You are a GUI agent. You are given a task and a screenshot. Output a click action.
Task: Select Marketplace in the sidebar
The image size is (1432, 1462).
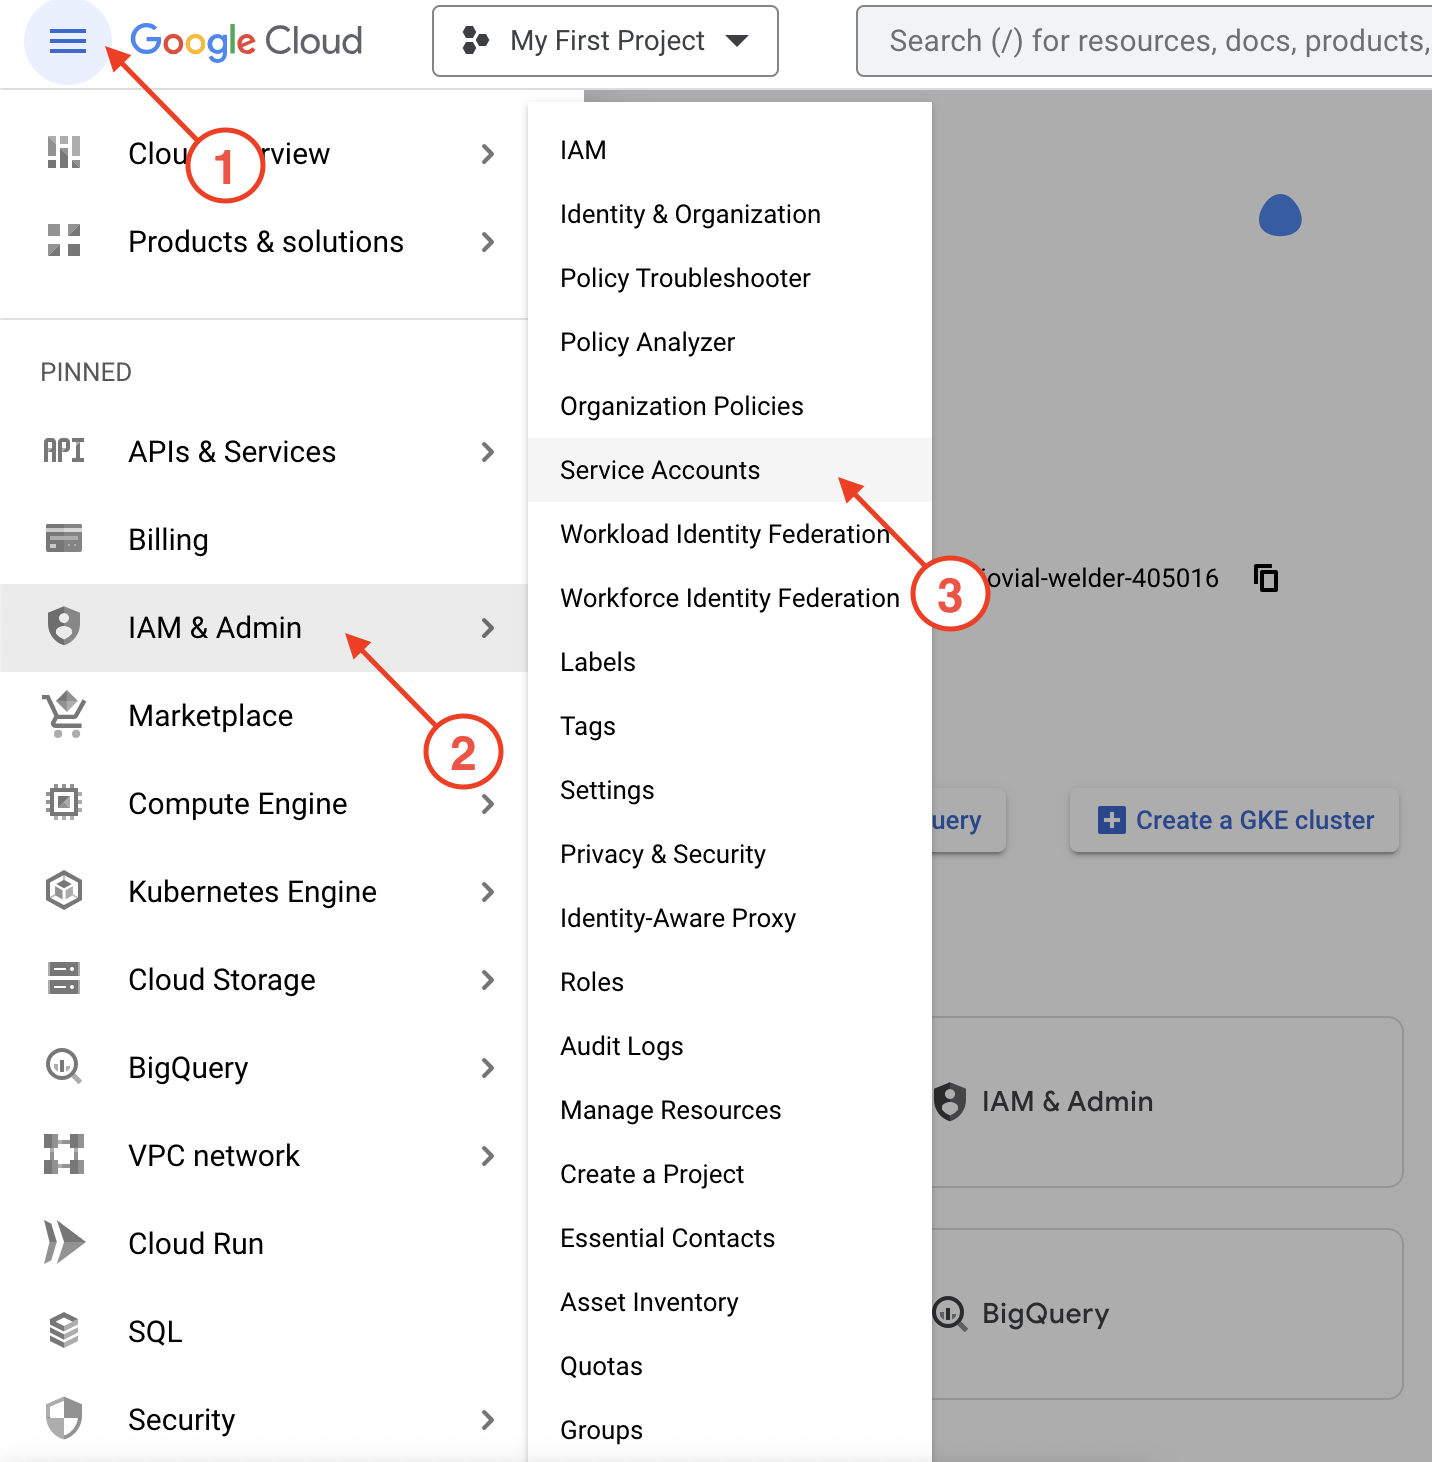pos(264,716)
